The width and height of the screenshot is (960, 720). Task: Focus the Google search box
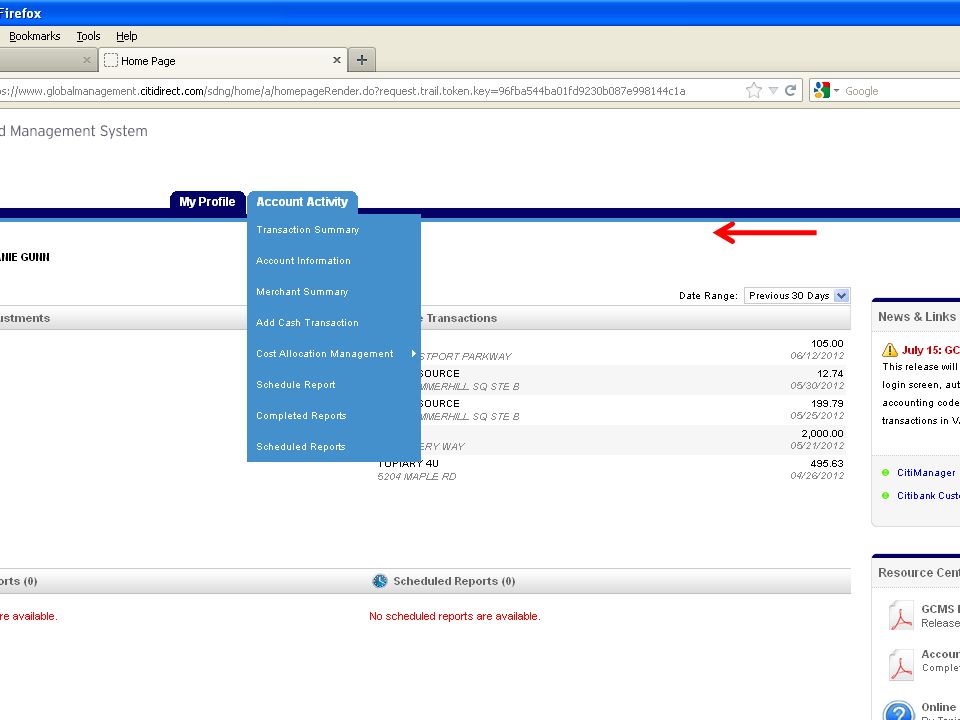pyautogui.click(x=900, y=91)
